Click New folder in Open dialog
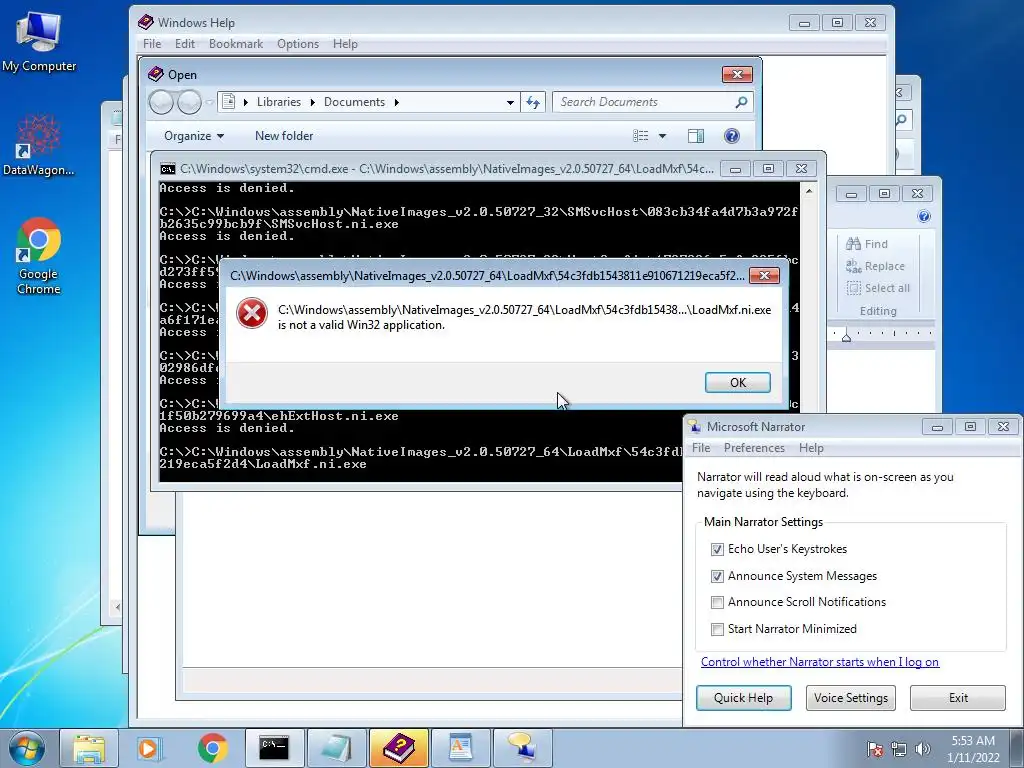1024x768 pixels. click(284, 136)
